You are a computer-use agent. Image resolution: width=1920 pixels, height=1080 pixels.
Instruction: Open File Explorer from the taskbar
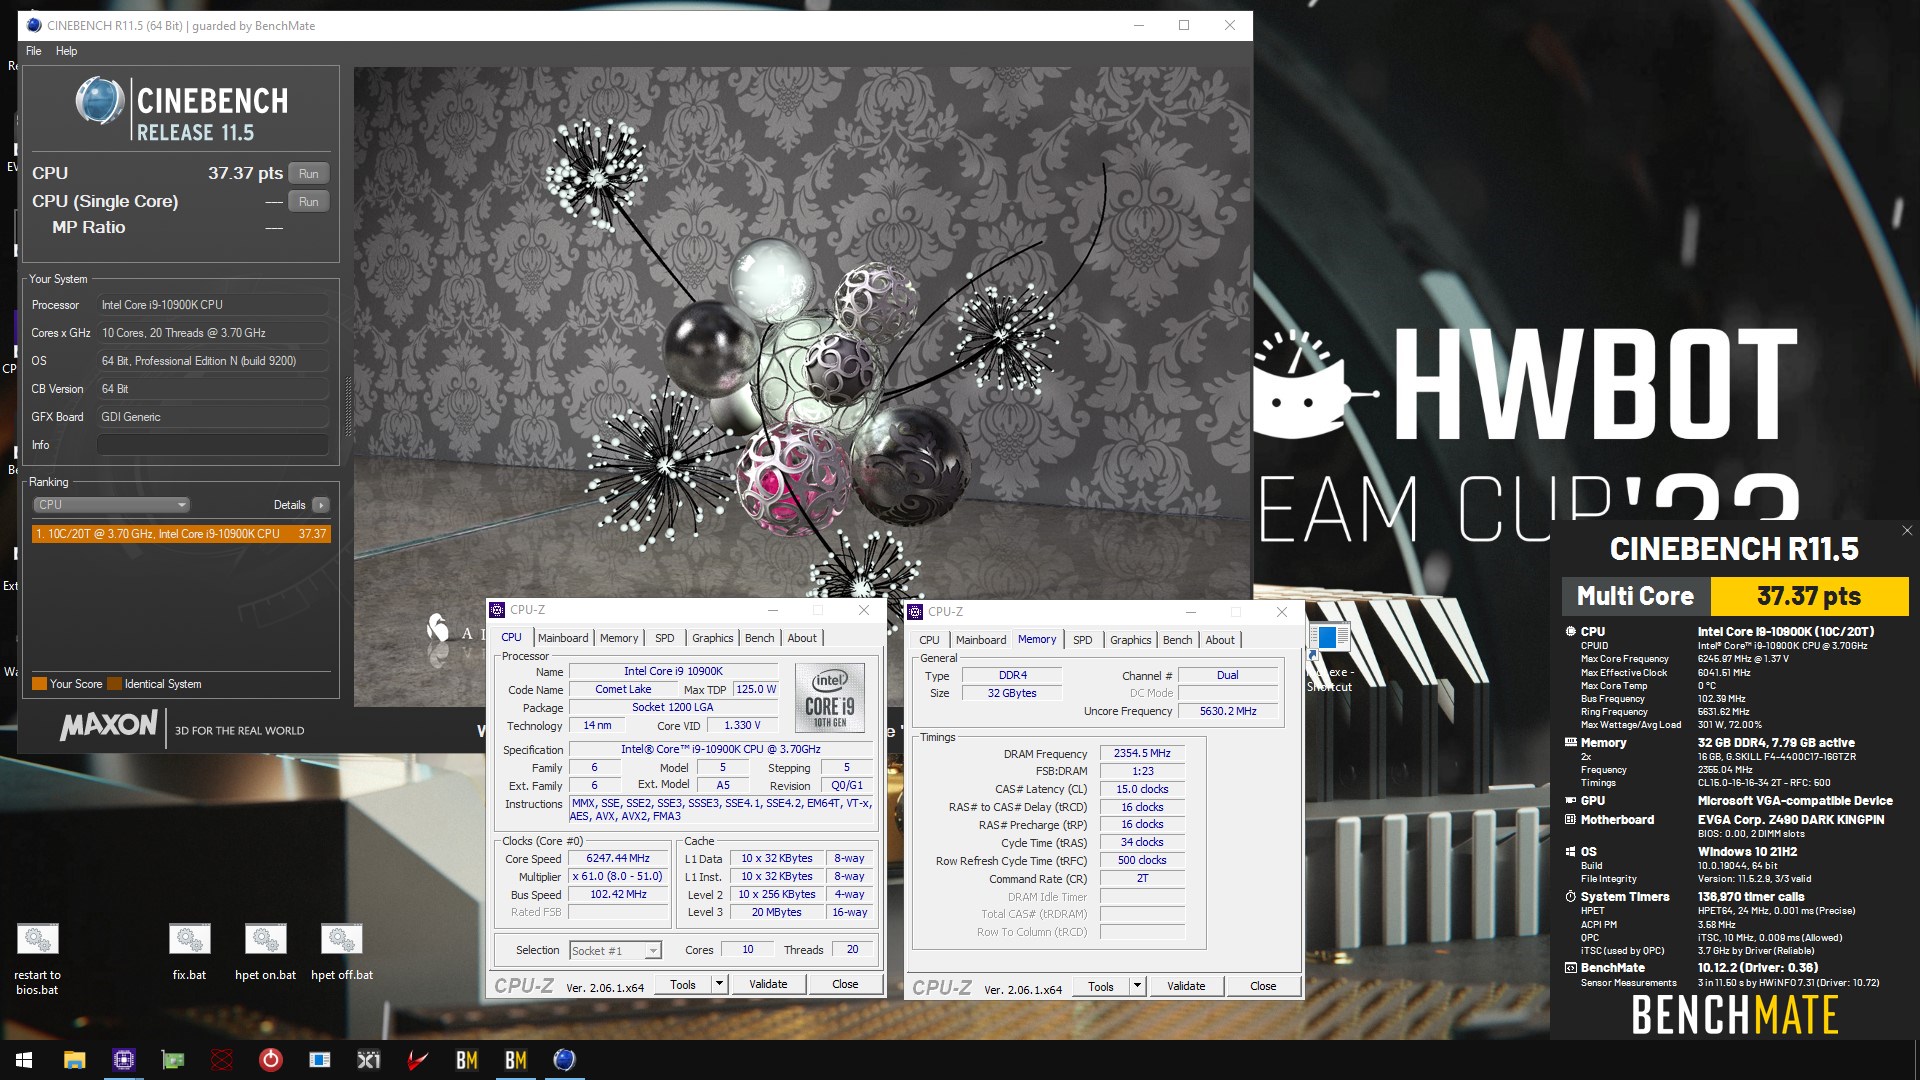point(74,1060)
